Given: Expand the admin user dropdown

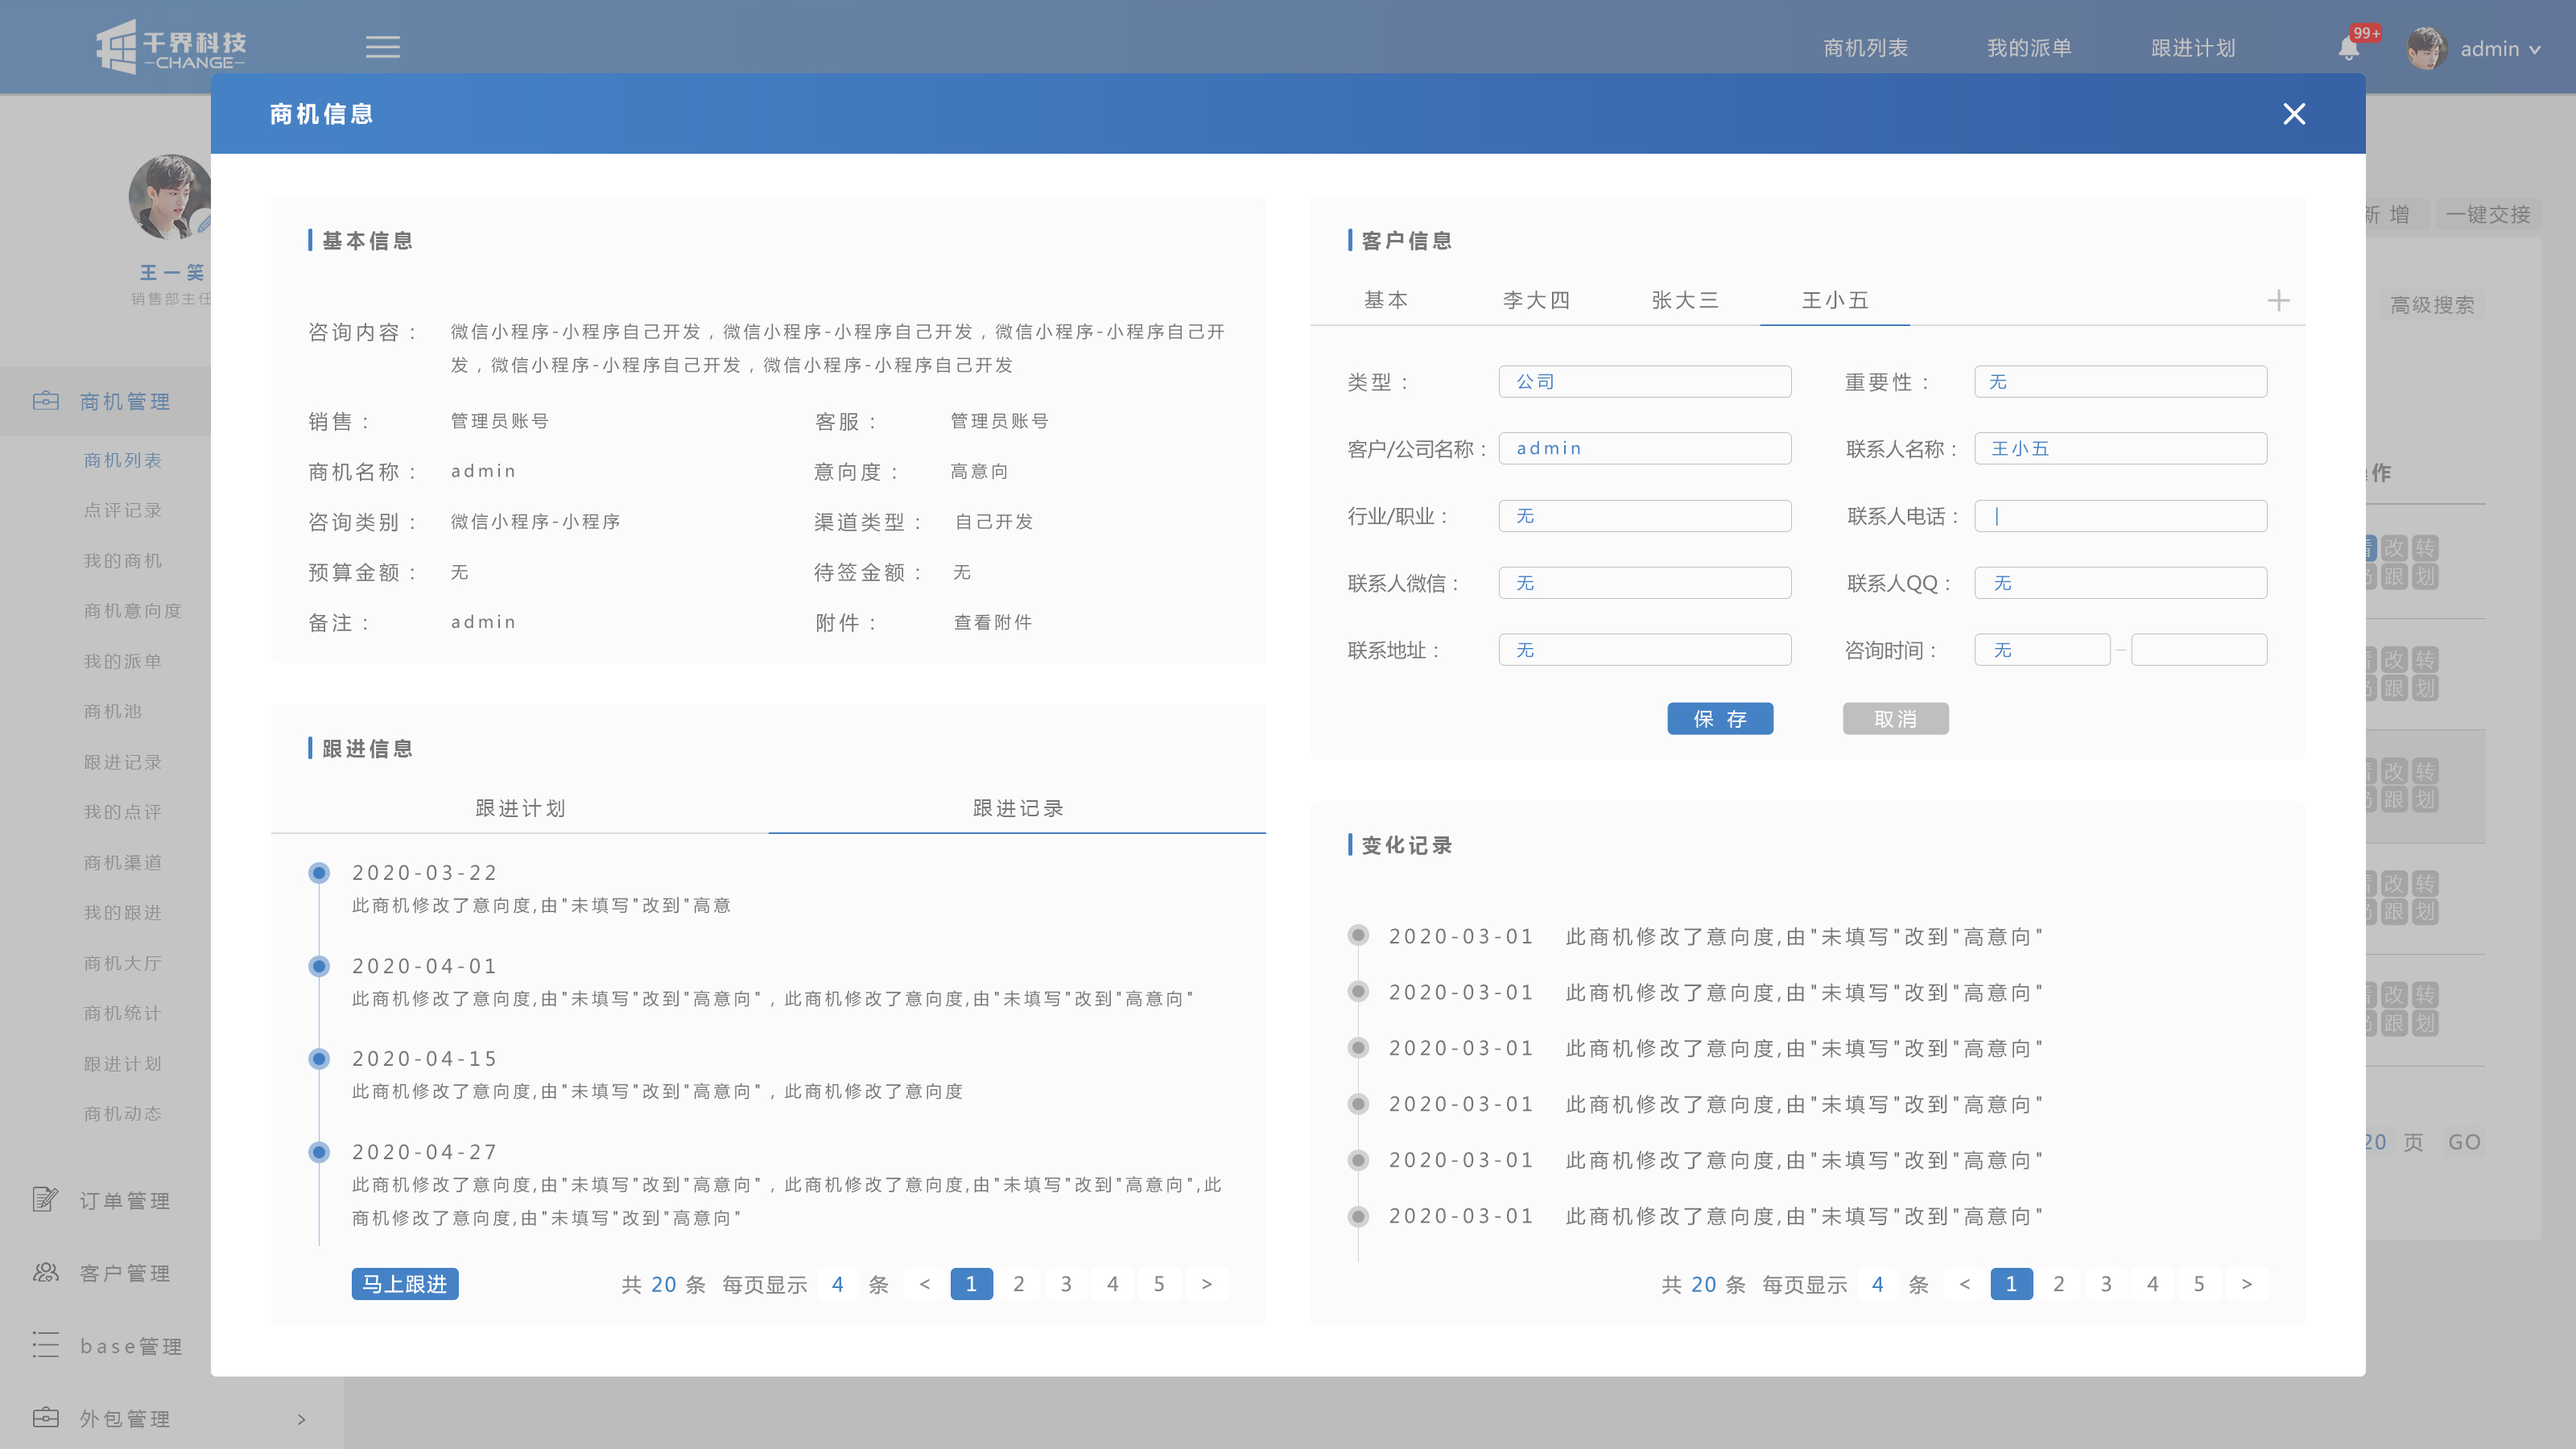Looking at the screenshot, I should click(x=2534, y=49).
